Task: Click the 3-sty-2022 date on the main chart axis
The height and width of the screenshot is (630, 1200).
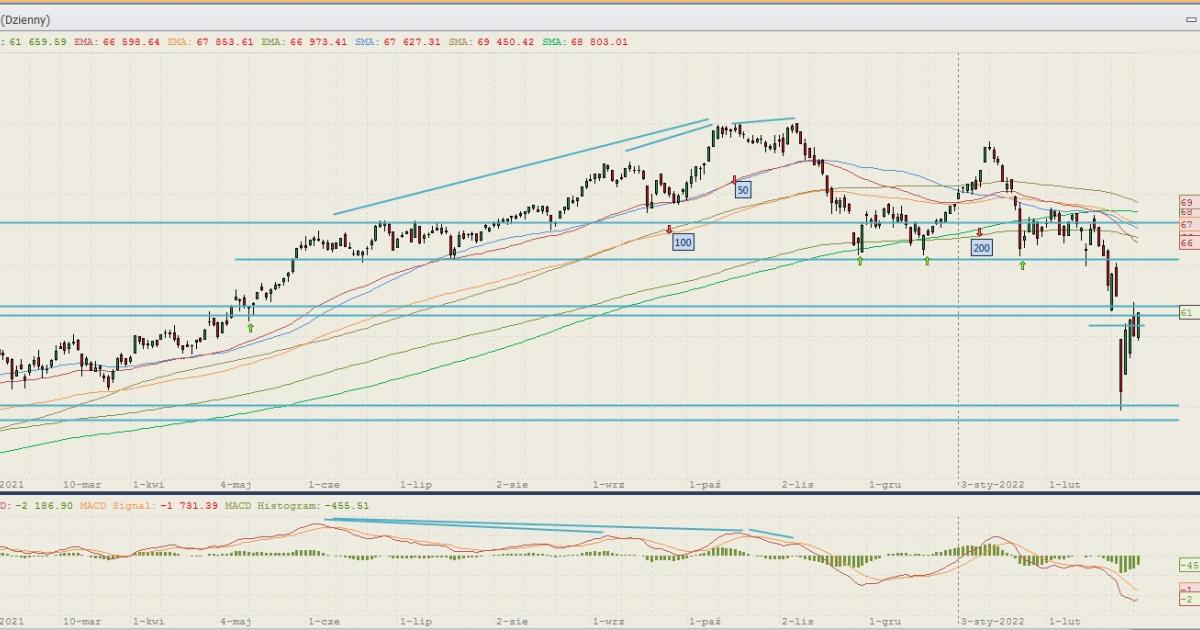Action: 993,484
